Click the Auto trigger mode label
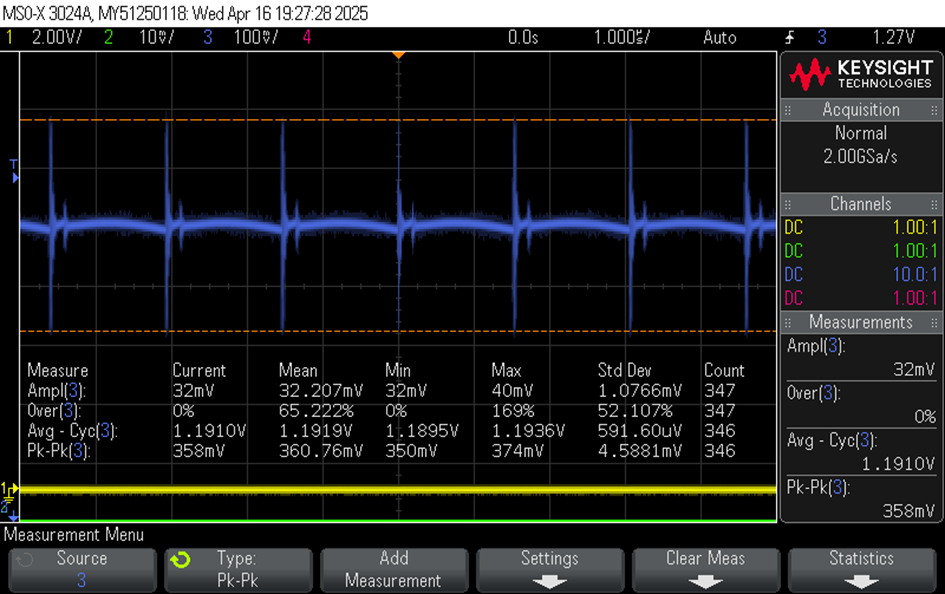This screenshot has width=945, height=594. 719,38
